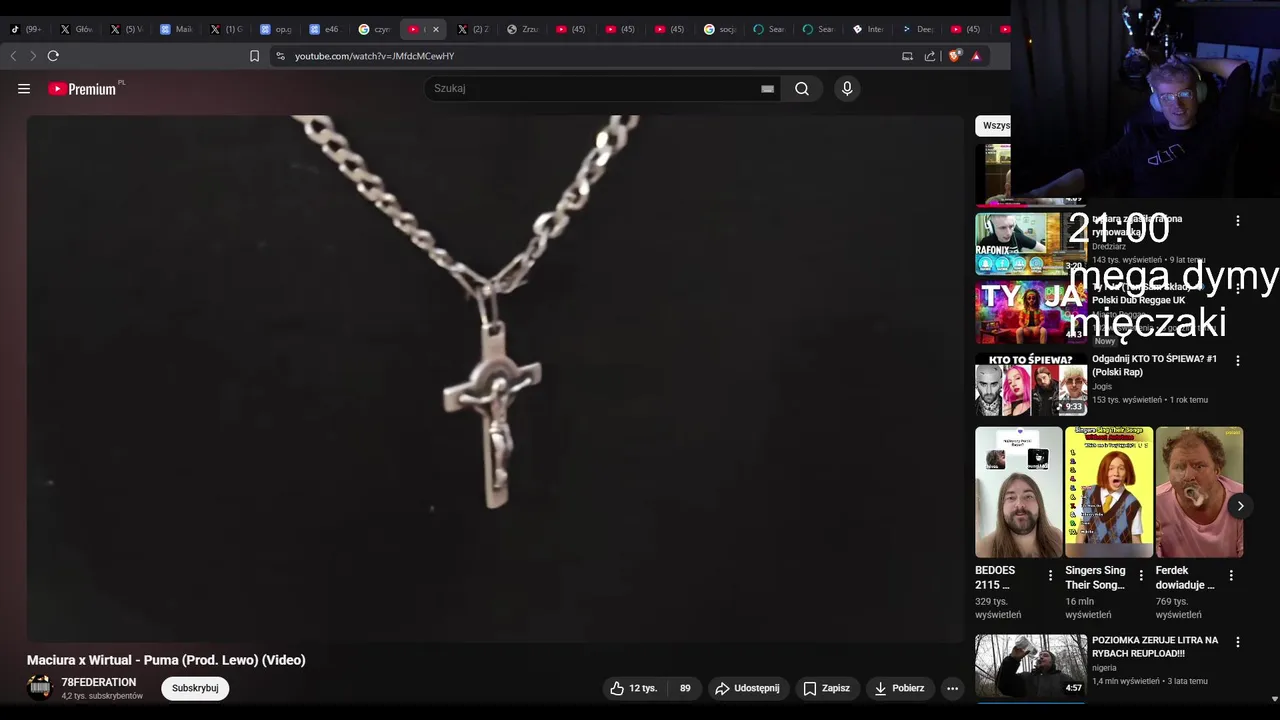Viewport: 1280px width, 720px height.
Task: Click the cast/media icon in address bar
Action: [x=907, y=56]
